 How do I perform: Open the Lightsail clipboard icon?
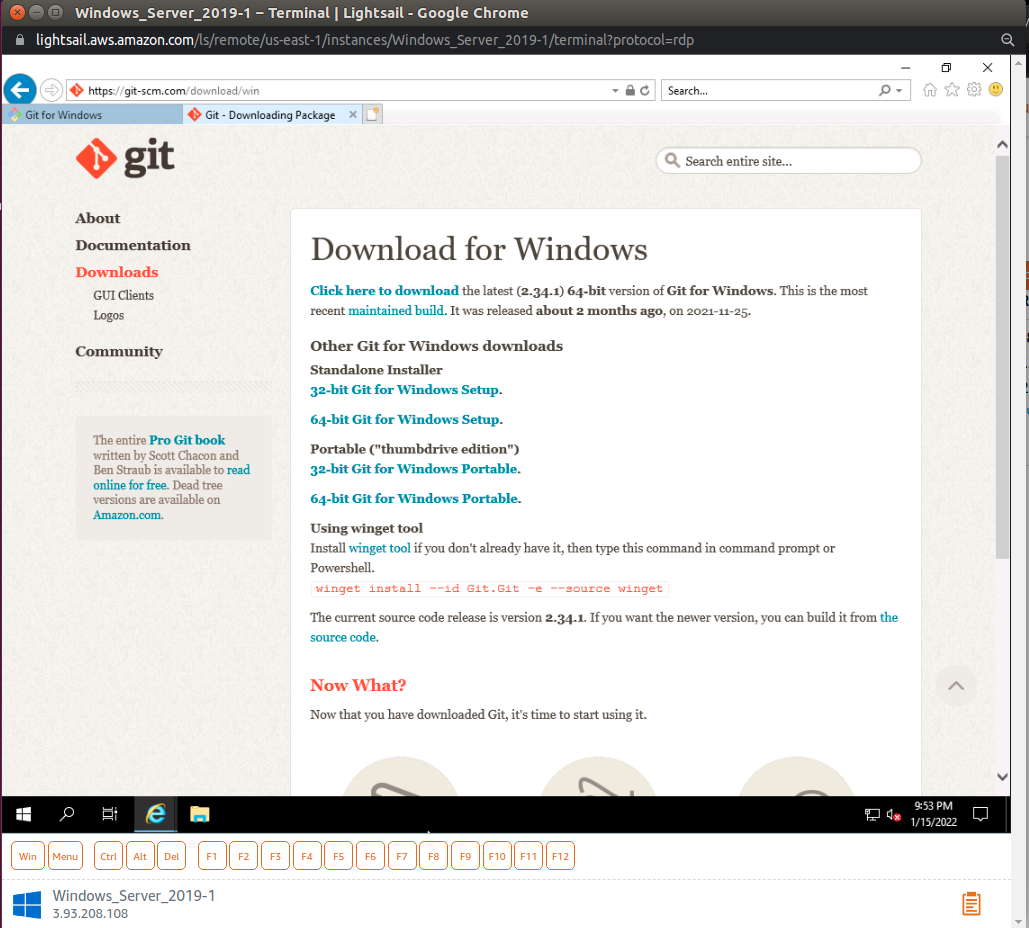tap(971, 904)
